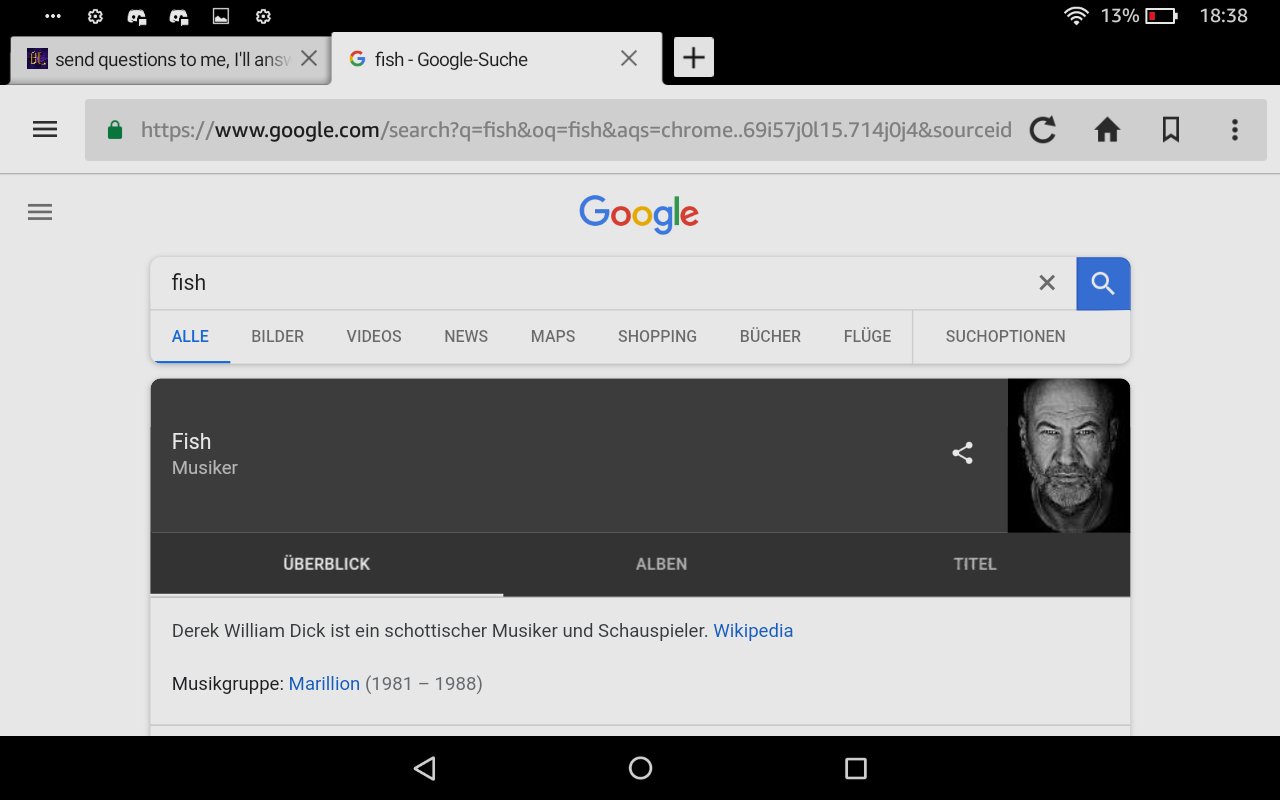Share the Fish knowledge panel
The height and width of the screenshot is (800, 1280).
(962, 453)
